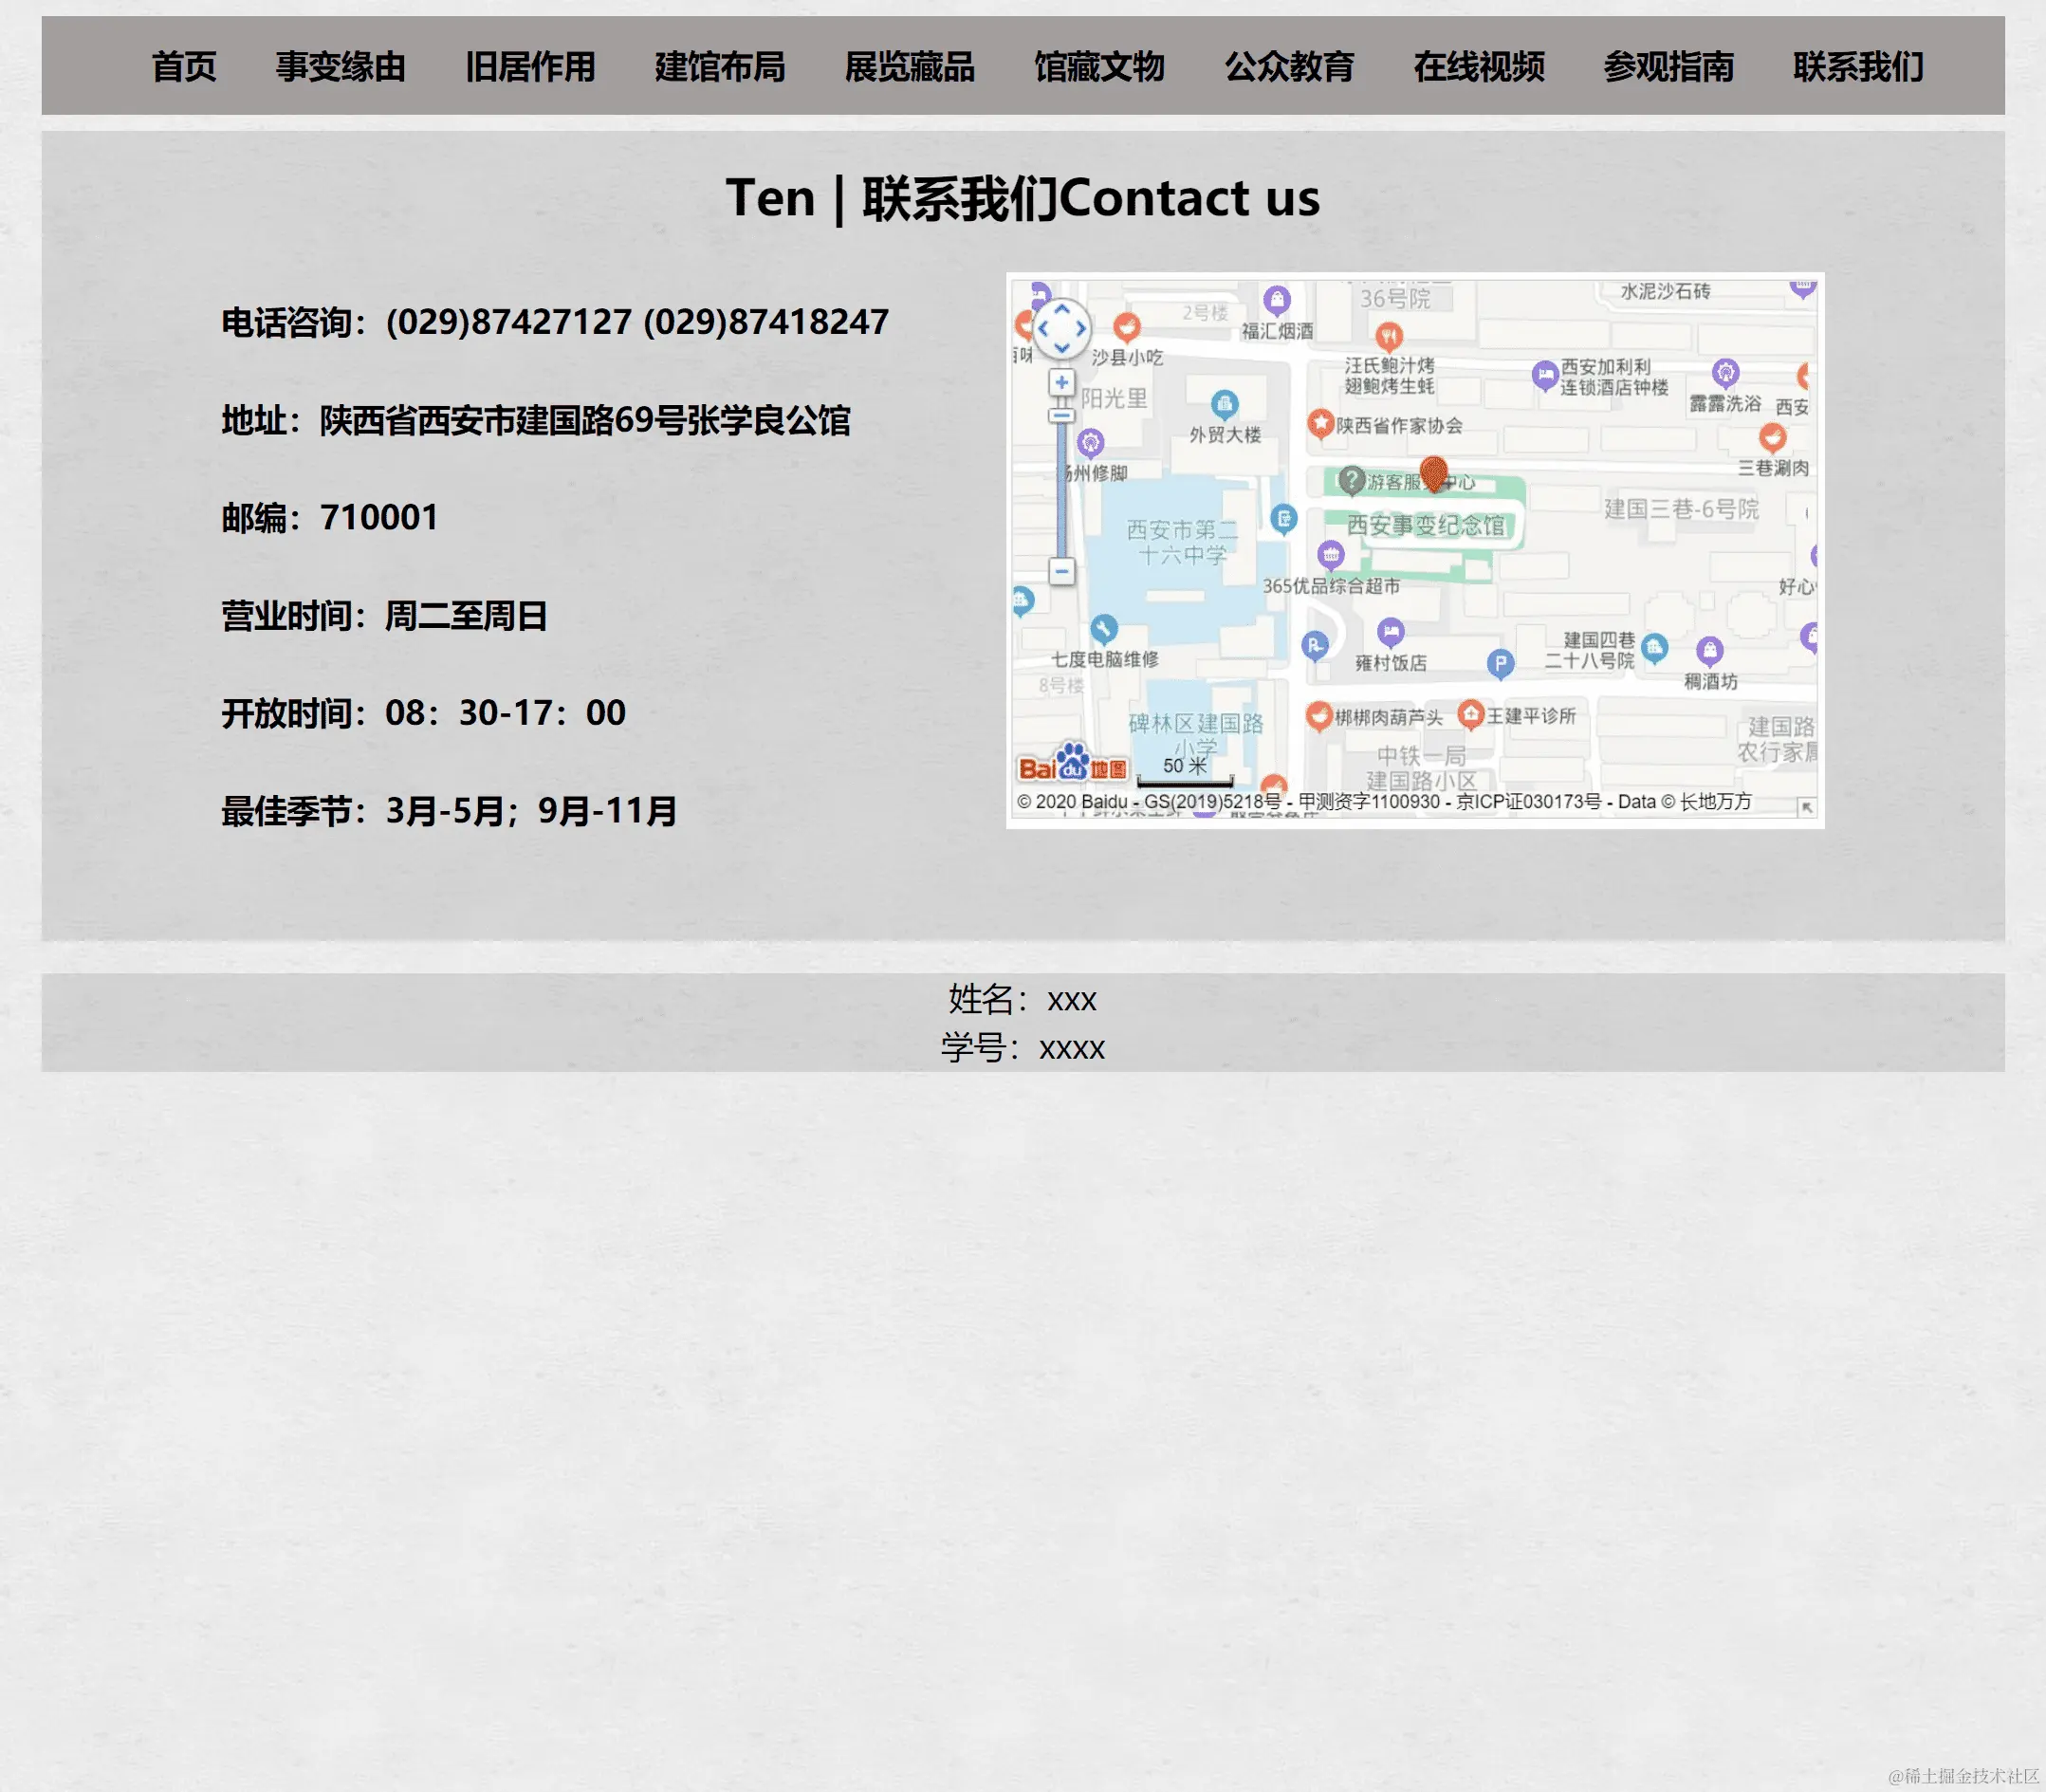Click the up arrow of the map pan control
This screenshot has height=1792, width=2046.
point(1062,310)
